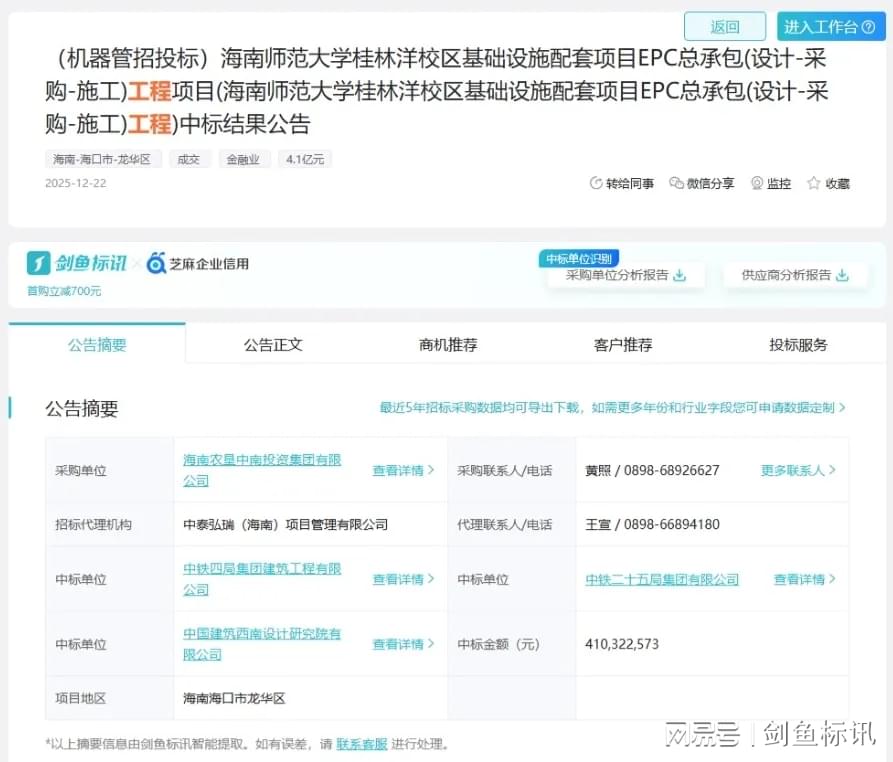This screenshot has width=893, height=762.
Task: Click the 微信分享 WeChat share icon
Action: tap(677, 184)
